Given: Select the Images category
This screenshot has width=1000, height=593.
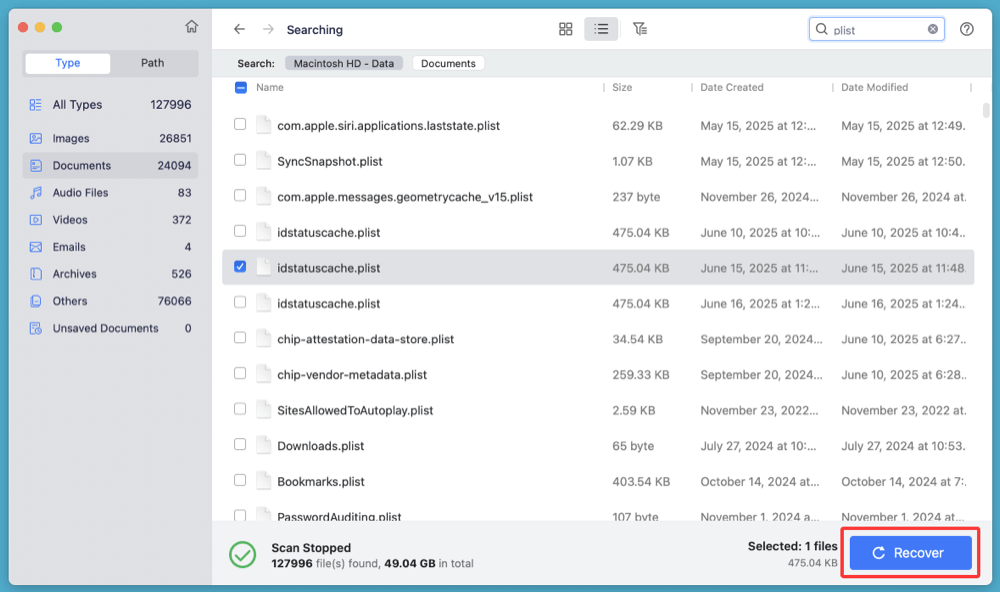Looking at the screenshot, I should (69, 138).
